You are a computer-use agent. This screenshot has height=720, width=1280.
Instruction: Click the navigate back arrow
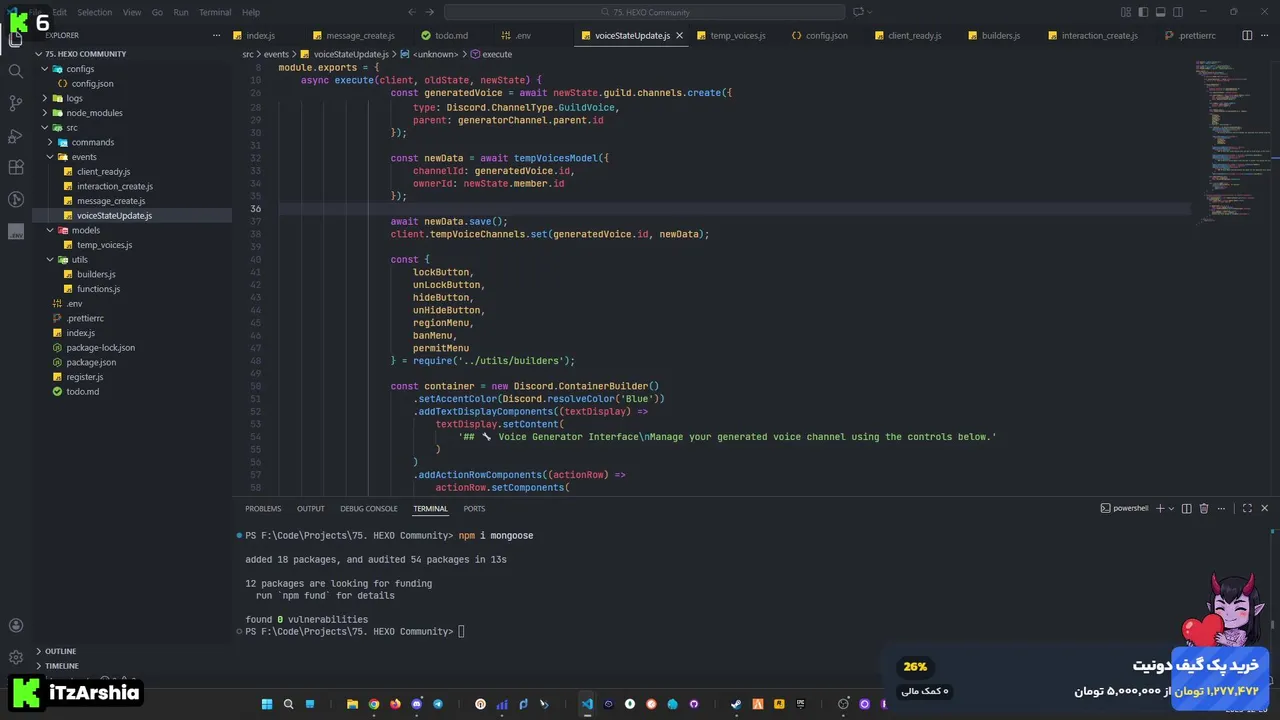tap(412, 12)
